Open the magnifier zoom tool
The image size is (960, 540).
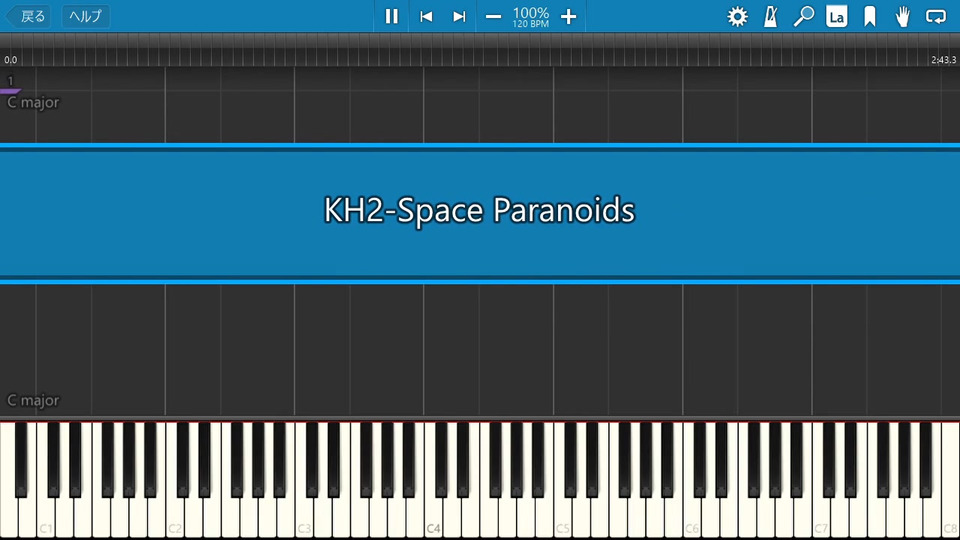(x=803, y=17)
